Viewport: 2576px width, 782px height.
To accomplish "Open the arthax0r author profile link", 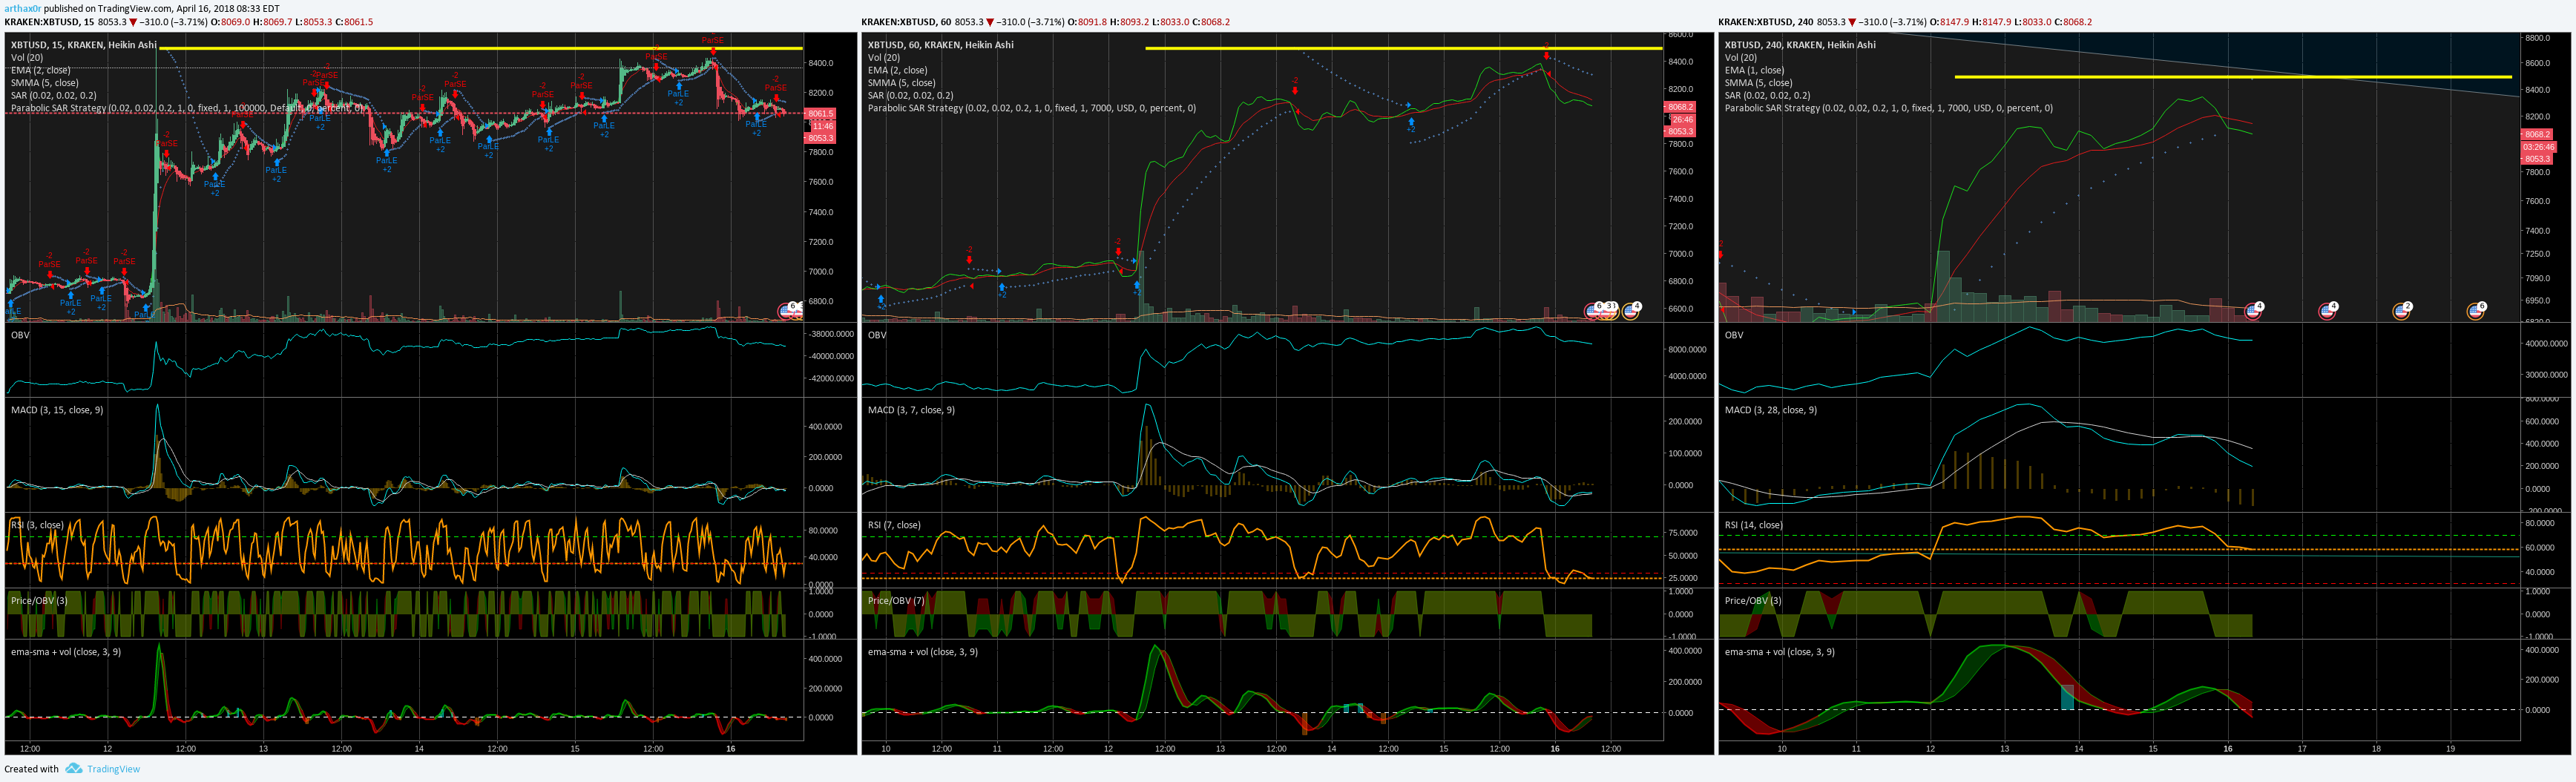I will click(x=23, y=8).
